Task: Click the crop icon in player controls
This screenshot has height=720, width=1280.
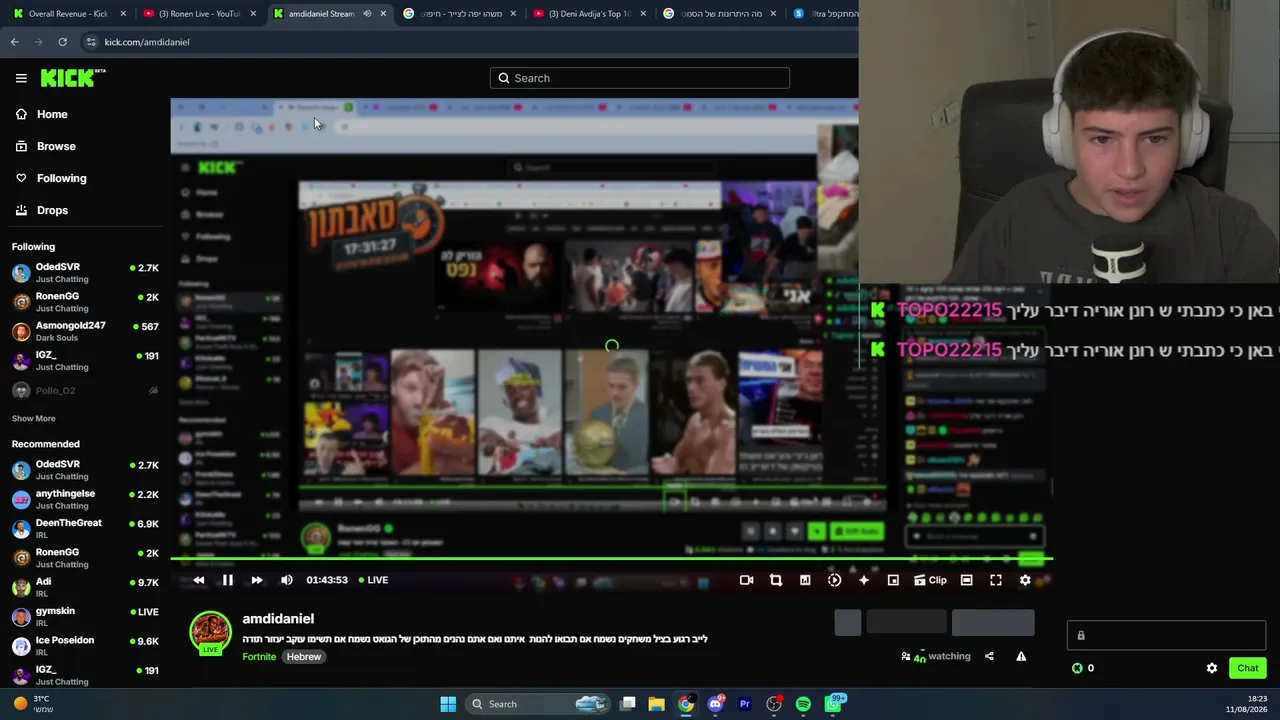Action: 776,580
